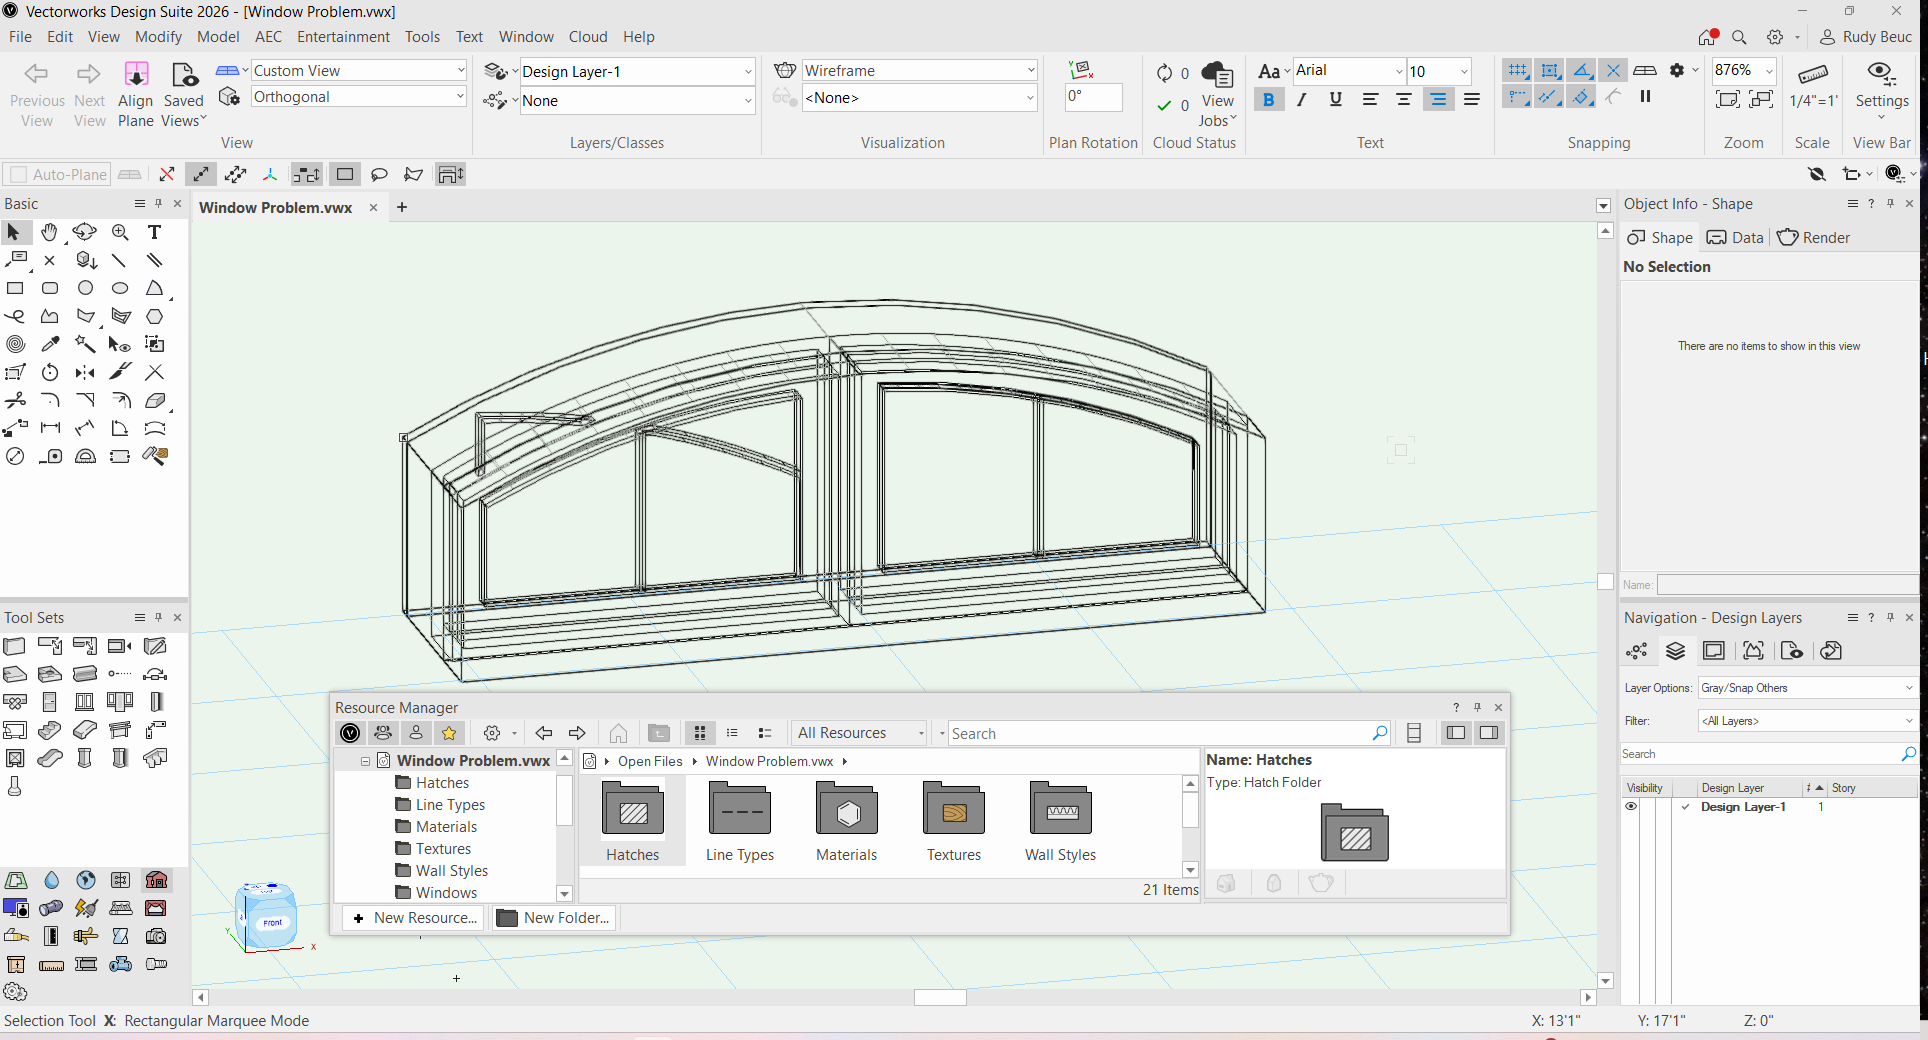The width and height of the screenshot is (1928, 1040).
Task: Select the Rectangle tool
Action: coord(15,288)
